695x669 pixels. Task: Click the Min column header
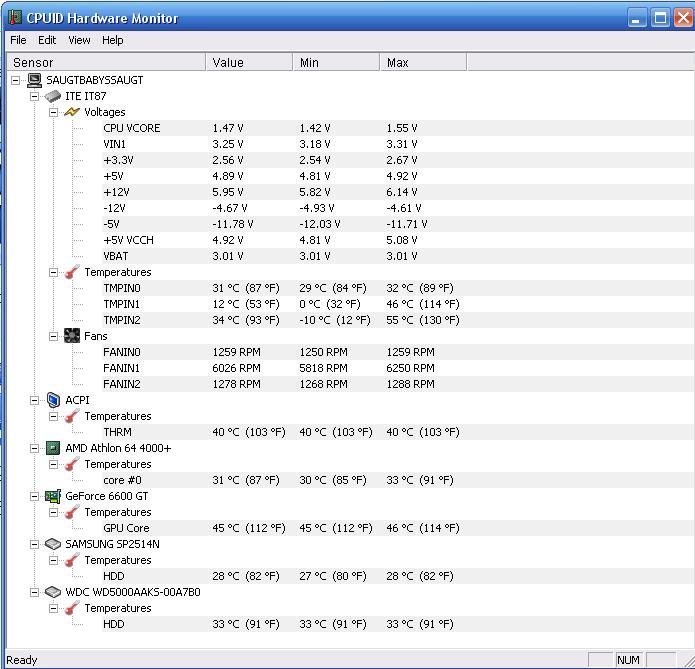coord(336,62)
